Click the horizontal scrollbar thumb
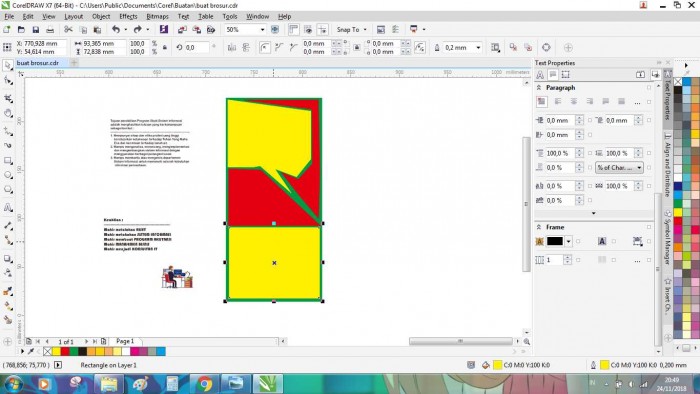This screenshot has height=394, width=700. click(461, 341)
